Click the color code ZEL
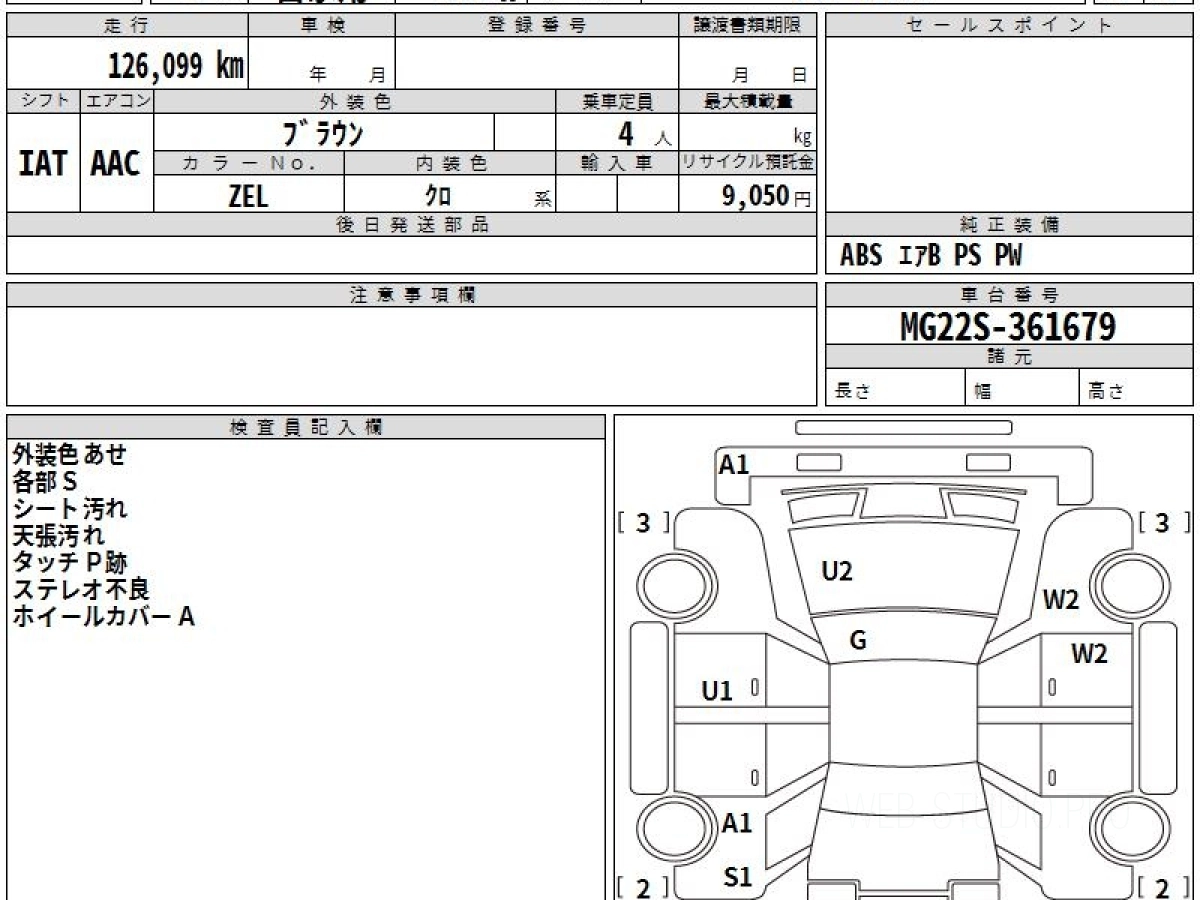1200x900 pixels. [248, 196]
